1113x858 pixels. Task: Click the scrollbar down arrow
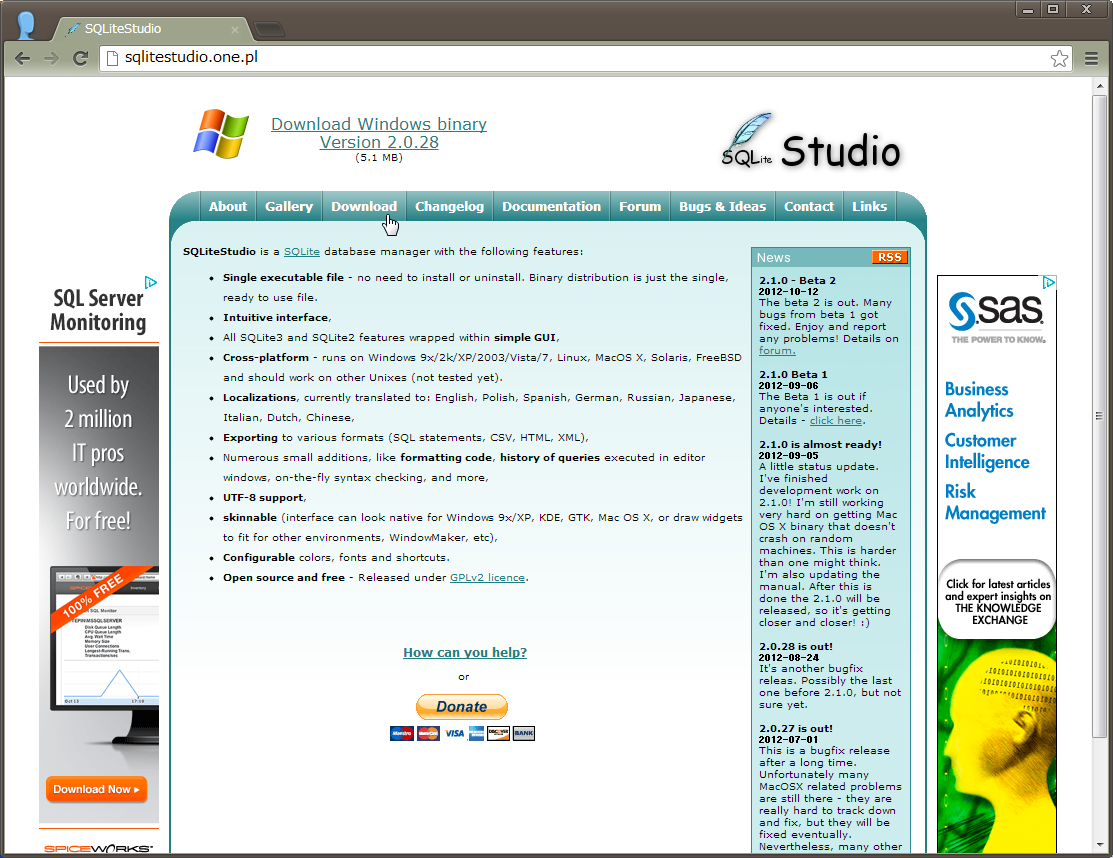(x=1099, y=845)
